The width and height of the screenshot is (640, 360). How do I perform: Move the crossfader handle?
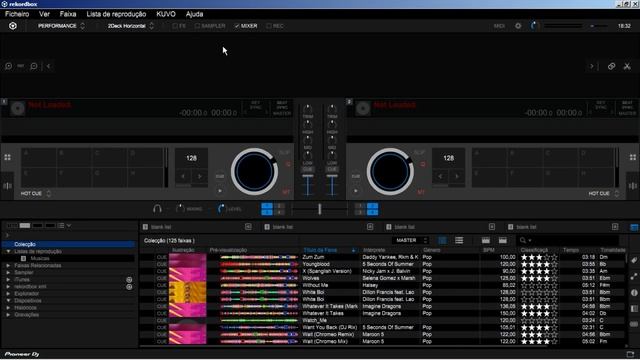(x=320, y=209)
